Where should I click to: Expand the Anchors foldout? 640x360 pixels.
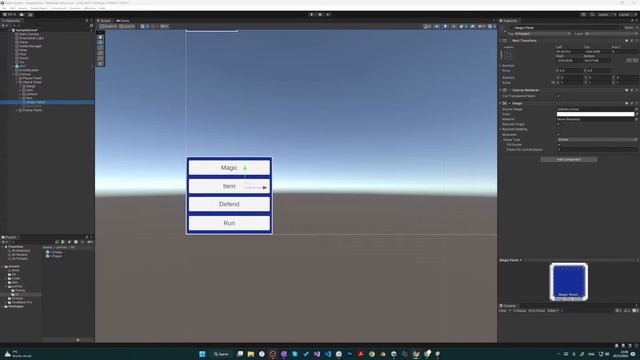click(x=501, y=66)
